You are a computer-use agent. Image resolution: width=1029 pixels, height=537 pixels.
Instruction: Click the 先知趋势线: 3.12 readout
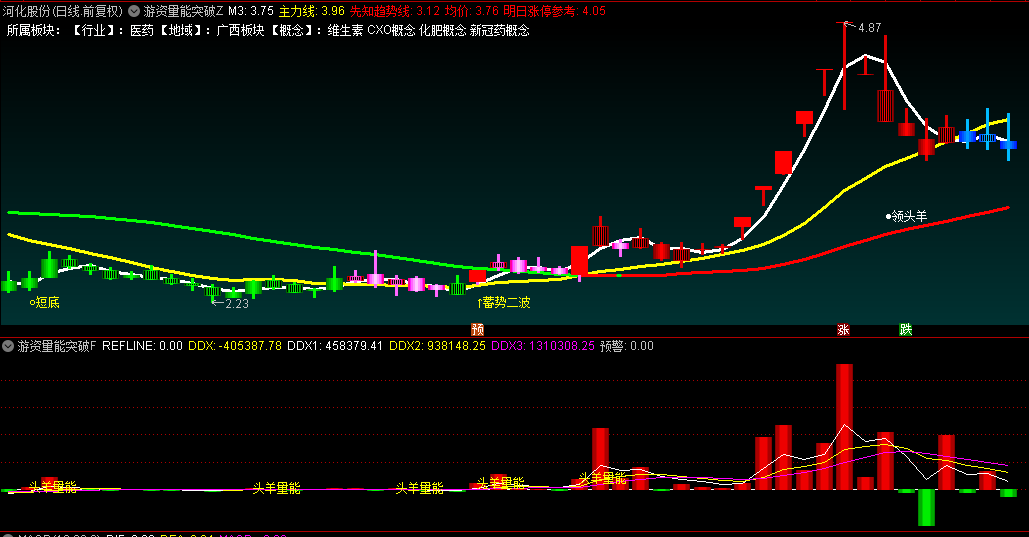[x=394, y=11]
